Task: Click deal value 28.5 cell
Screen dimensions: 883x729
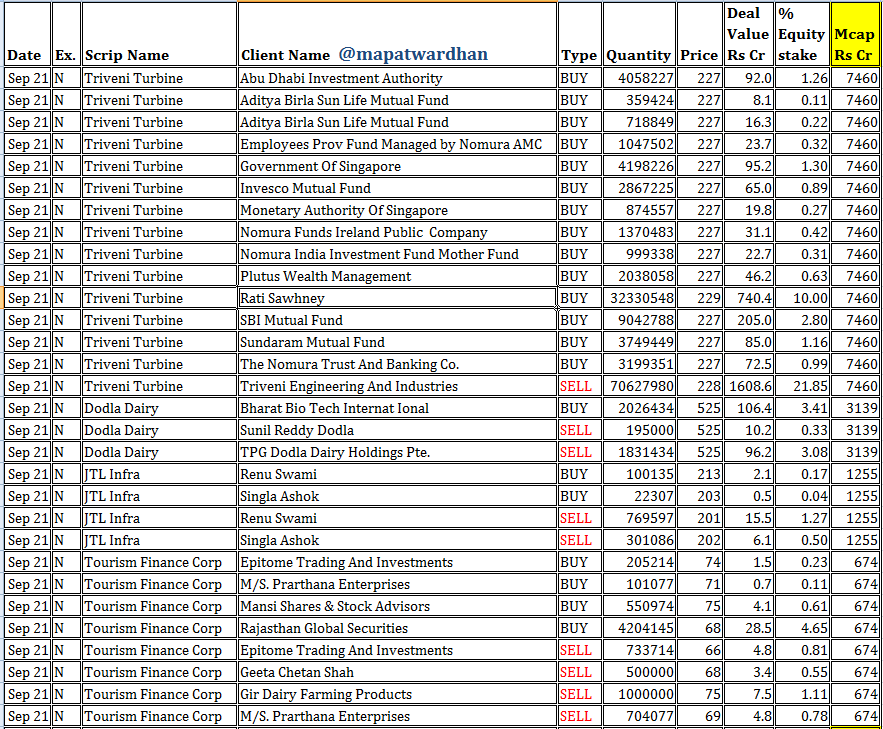Action: click(x=748, y=628)
